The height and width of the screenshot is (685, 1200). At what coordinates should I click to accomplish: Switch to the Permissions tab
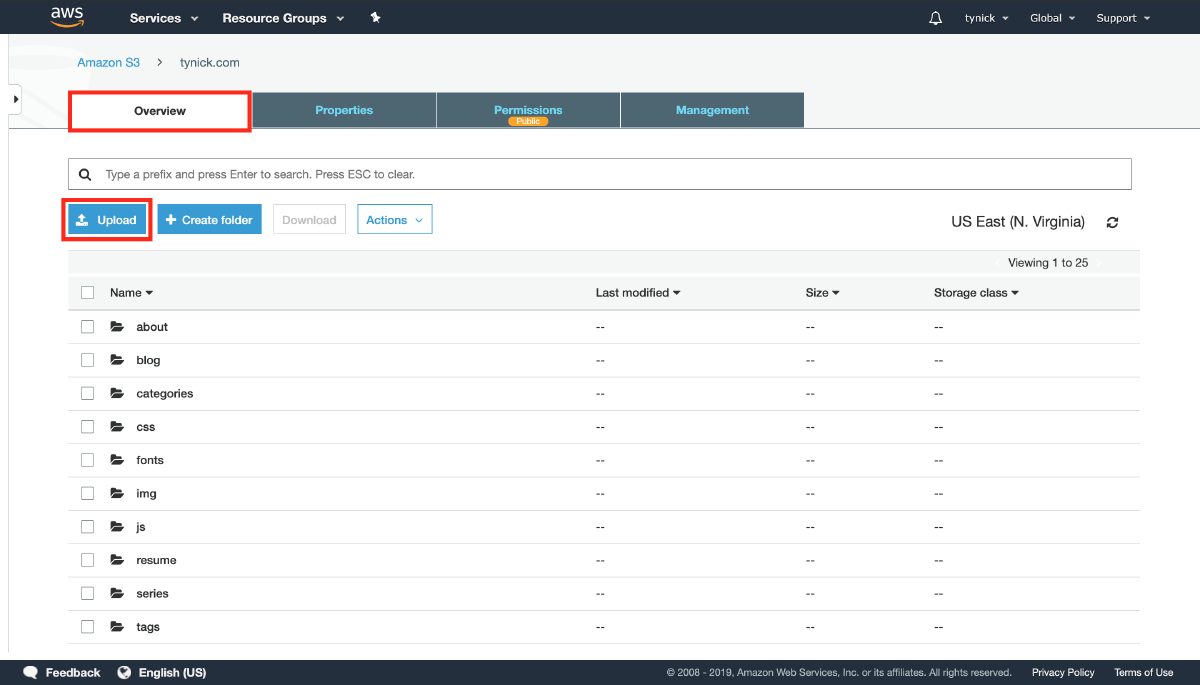(x=528, y=110)
